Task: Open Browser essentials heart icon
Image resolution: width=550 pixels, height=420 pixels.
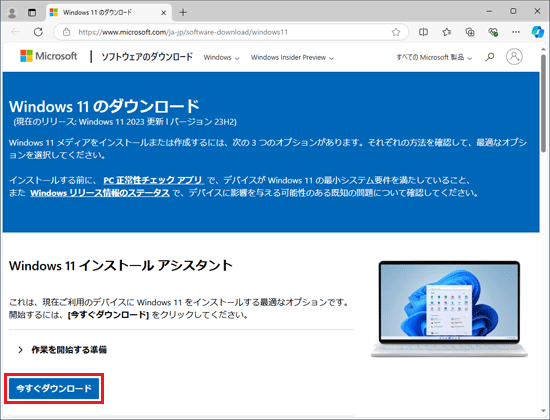Action: (493, 32)
